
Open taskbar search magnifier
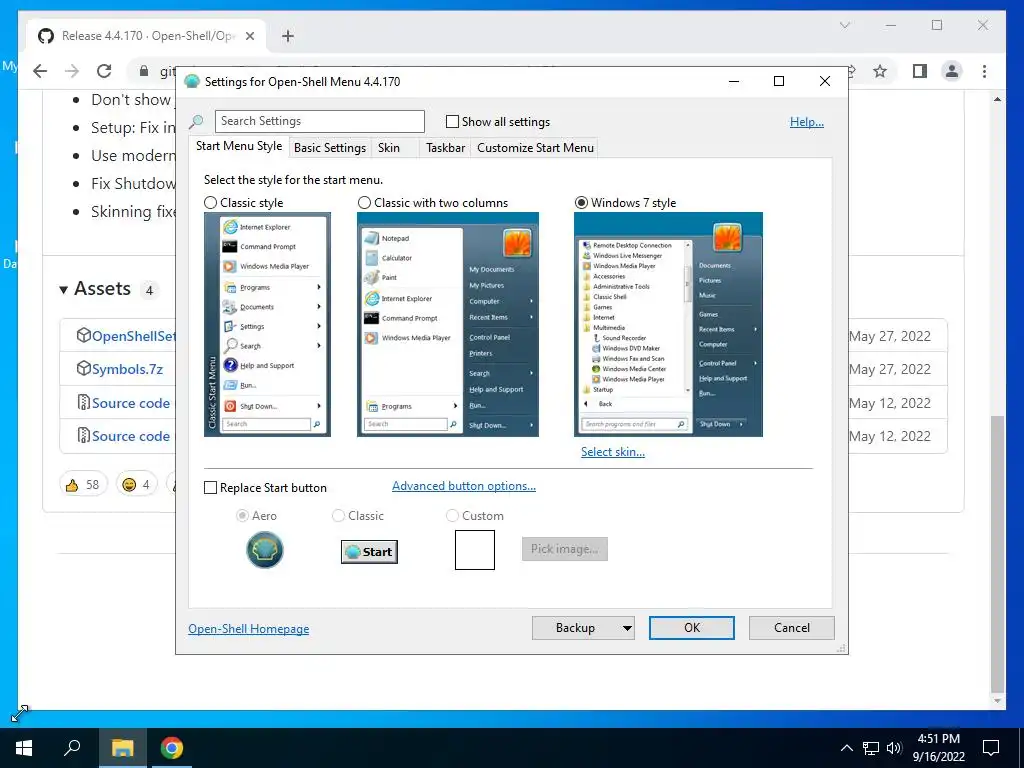[x=72, y=748]
